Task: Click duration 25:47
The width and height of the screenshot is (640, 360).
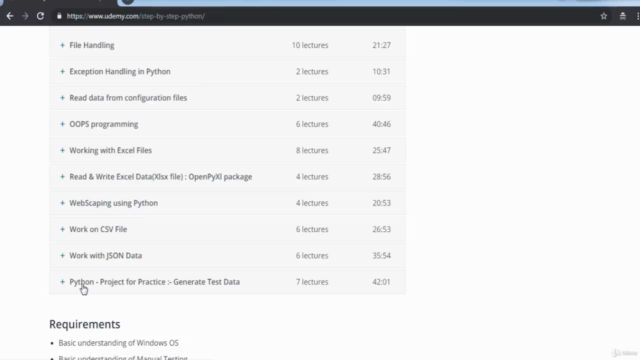Action: (381, 151)
